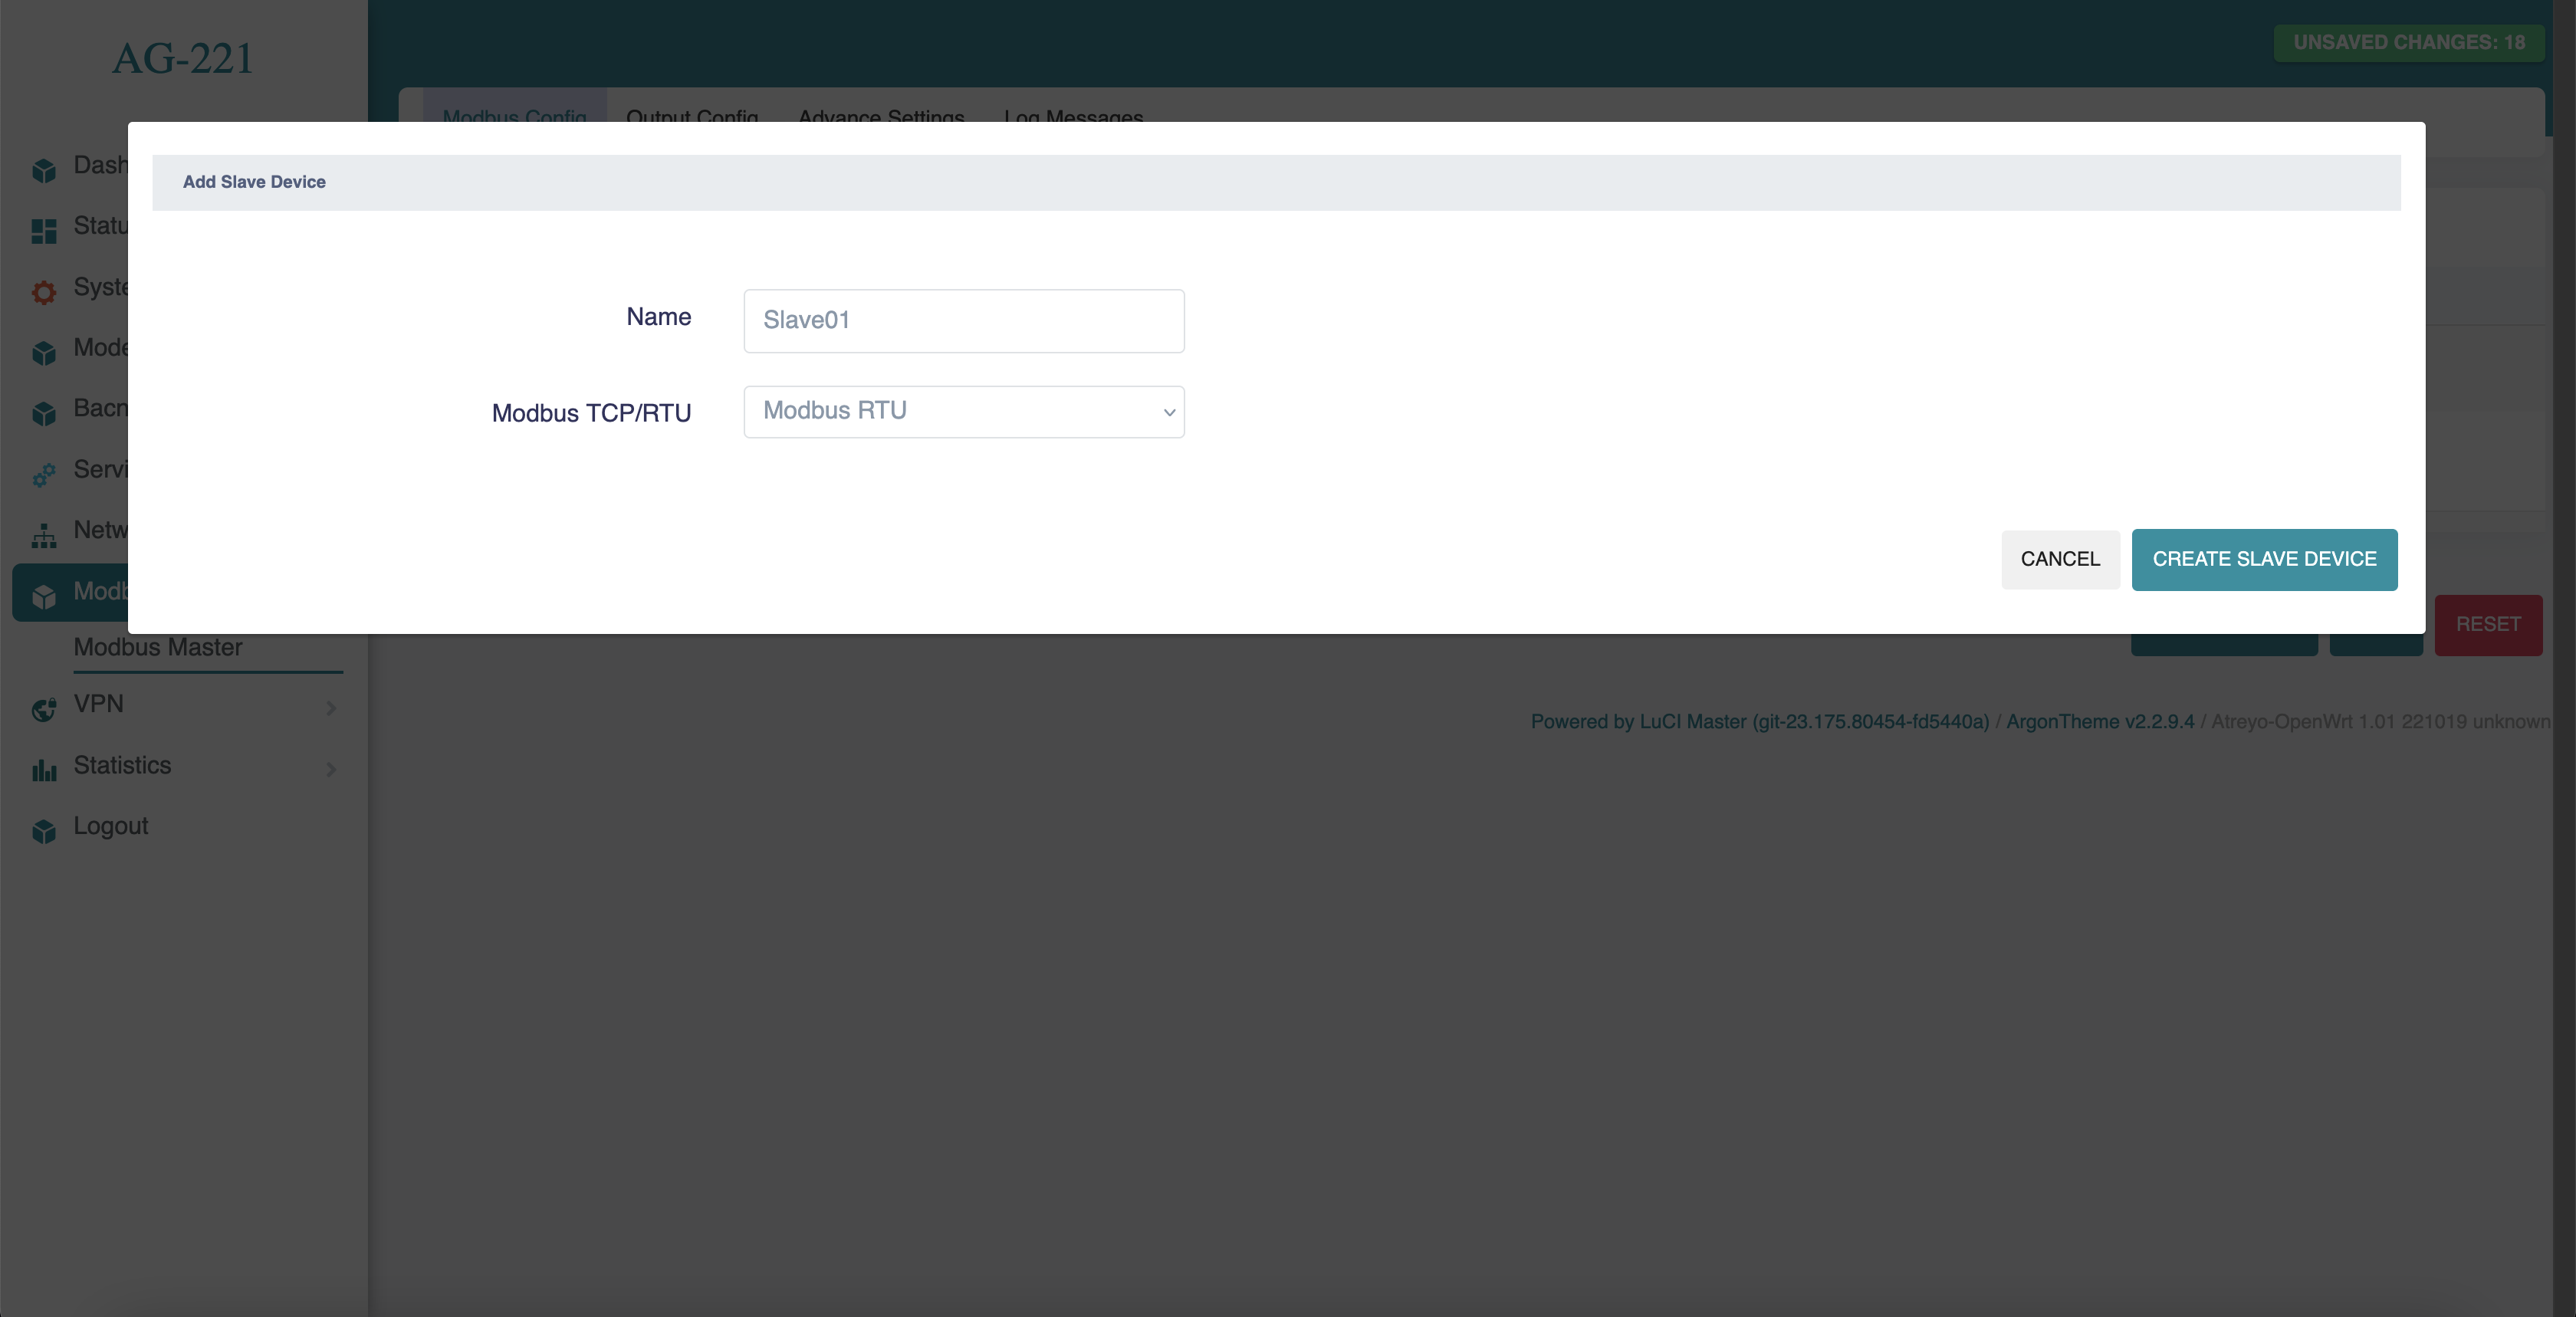This screenshot has height=1317, width=2576.
Task: Click the Logout cube icon
Action: point(43,831)
